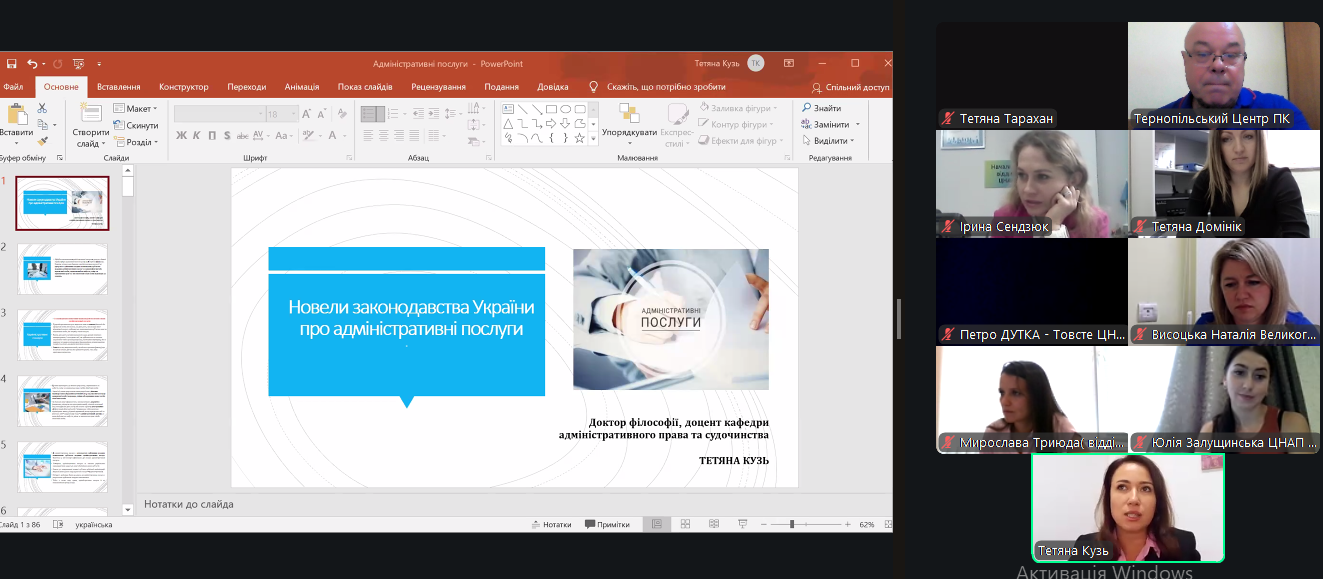Click the Спільний доступ share button
1323x579 pixels.
click(850, 87)
